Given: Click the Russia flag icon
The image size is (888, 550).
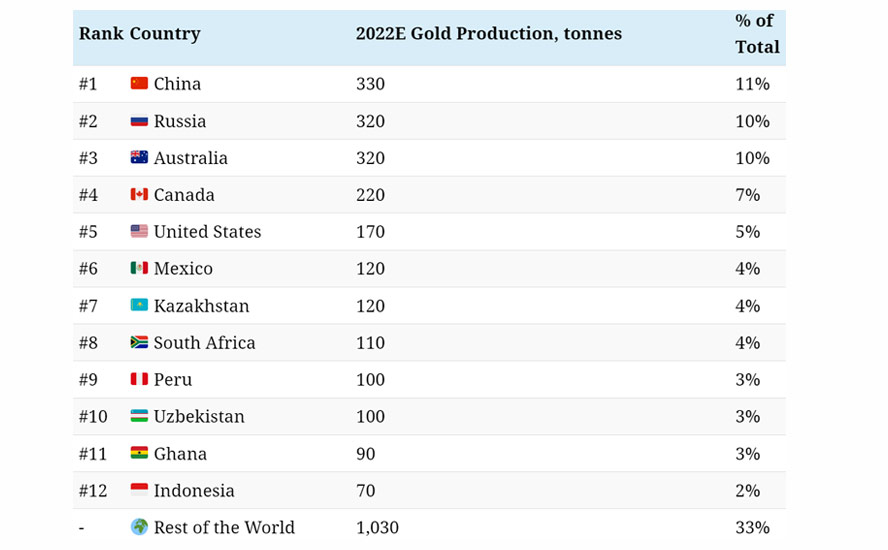Looking at the screenshot, I should pos(139,121).
